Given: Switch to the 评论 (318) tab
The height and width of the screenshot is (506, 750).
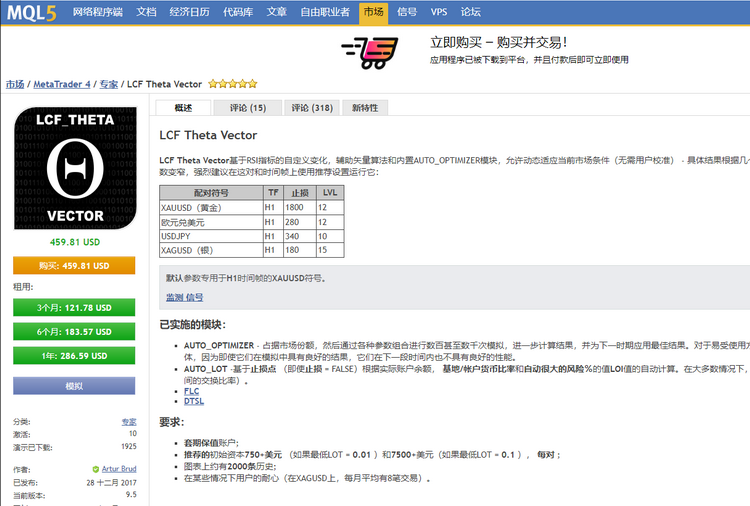Looking at the screenshot, I should [x=312, y=108].
